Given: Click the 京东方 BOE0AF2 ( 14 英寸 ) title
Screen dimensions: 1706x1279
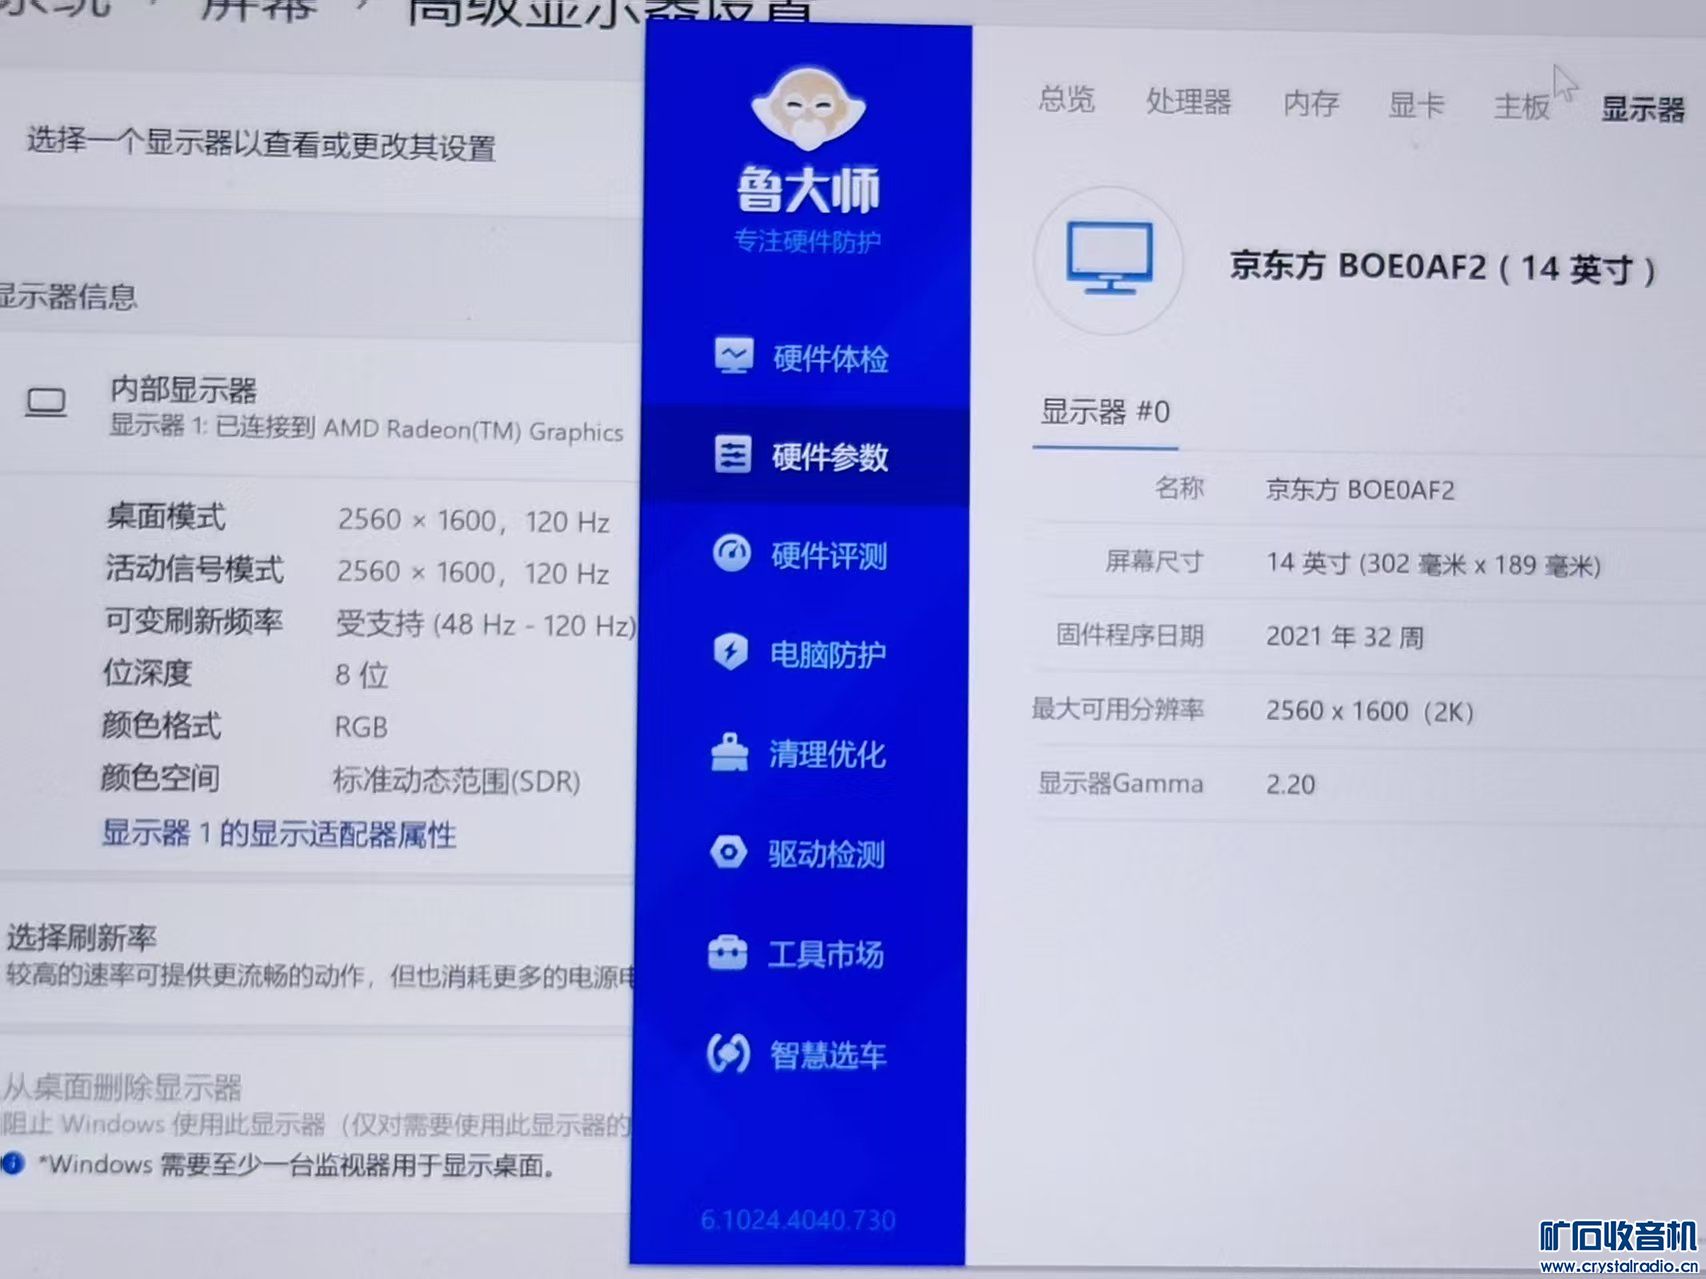Looking at the screenshot, I should [1442, 267].
